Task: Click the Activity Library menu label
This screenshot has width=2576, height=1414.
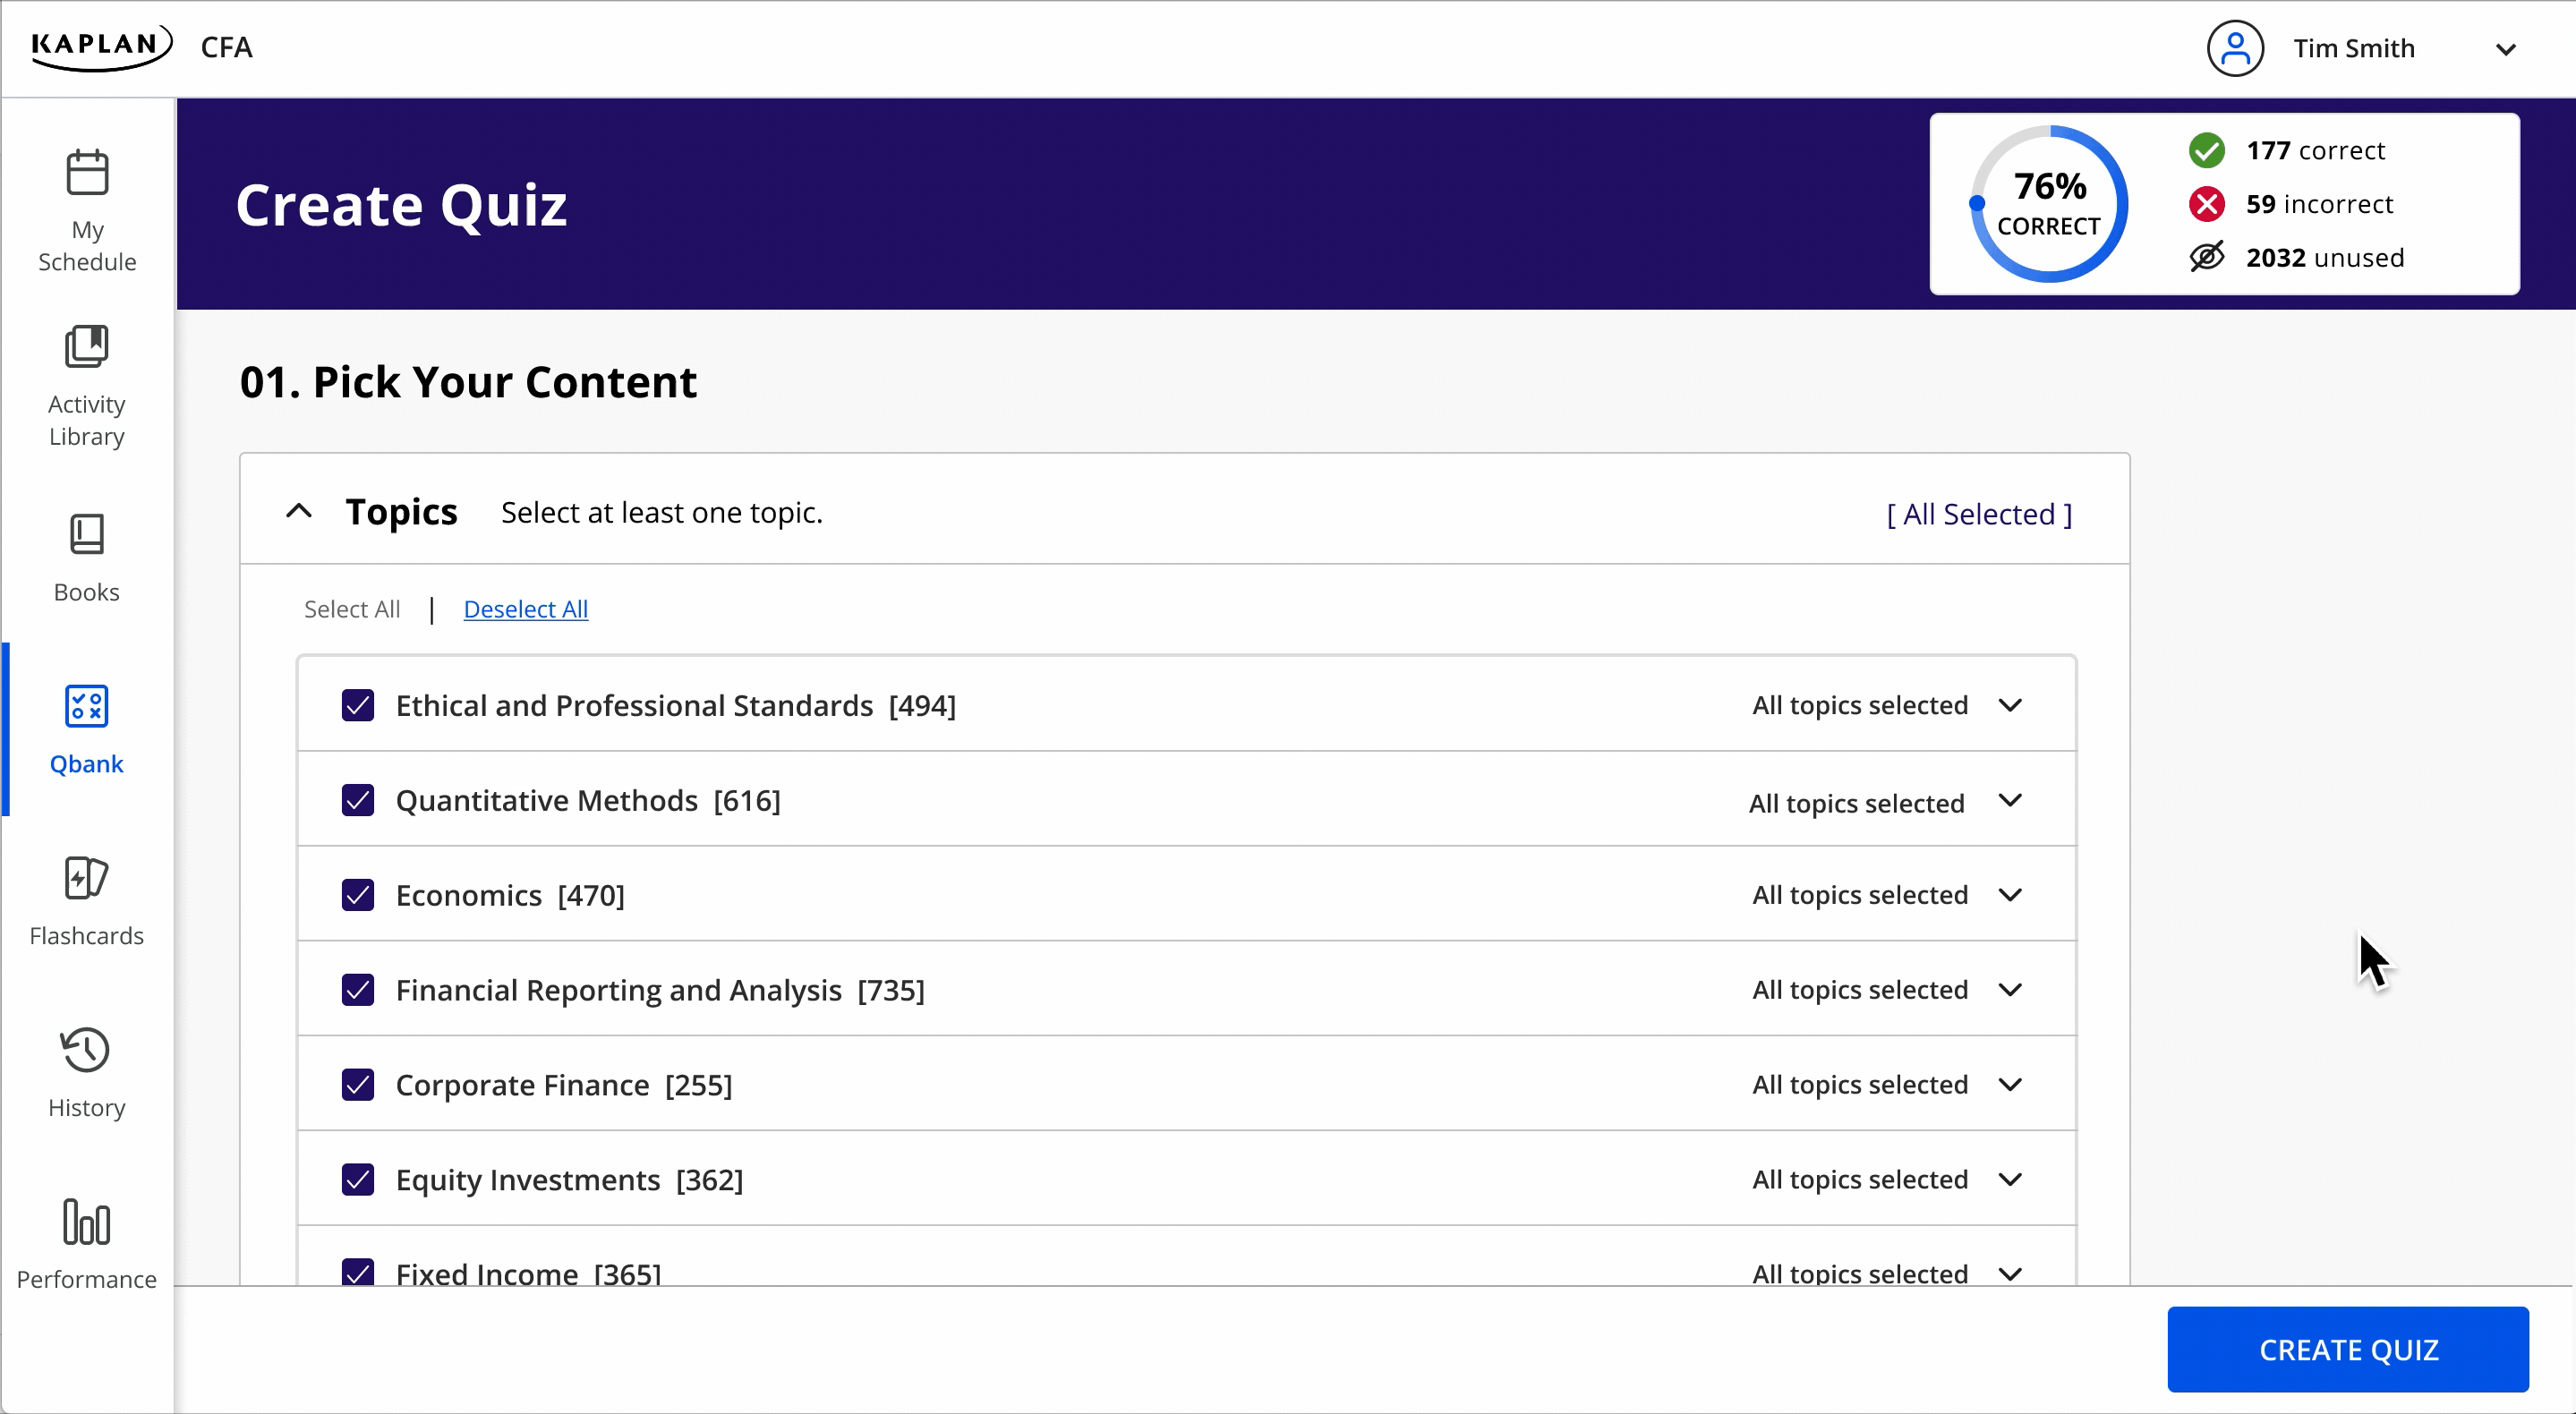Action: click(87, 420)
